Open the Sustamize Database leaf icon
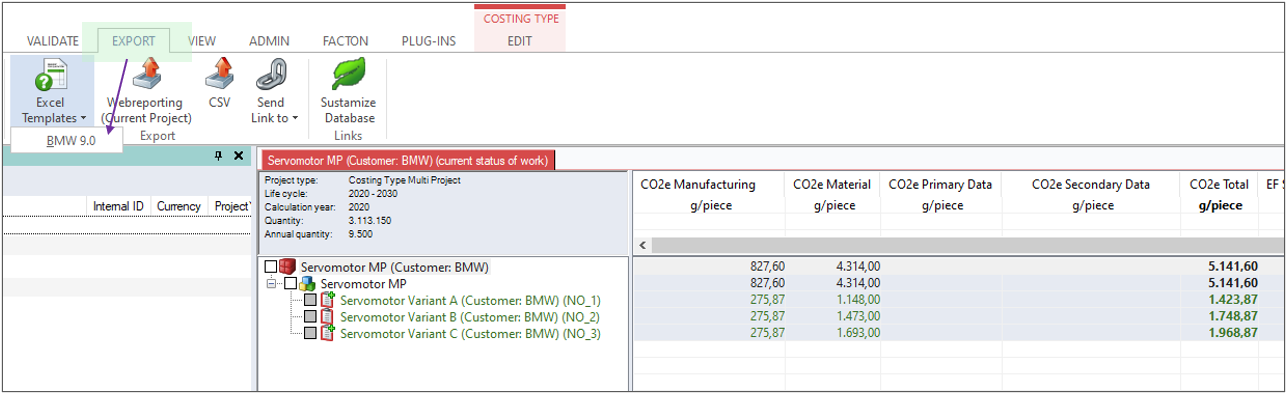Screen dimensions: 1288x395 [348, 75]
